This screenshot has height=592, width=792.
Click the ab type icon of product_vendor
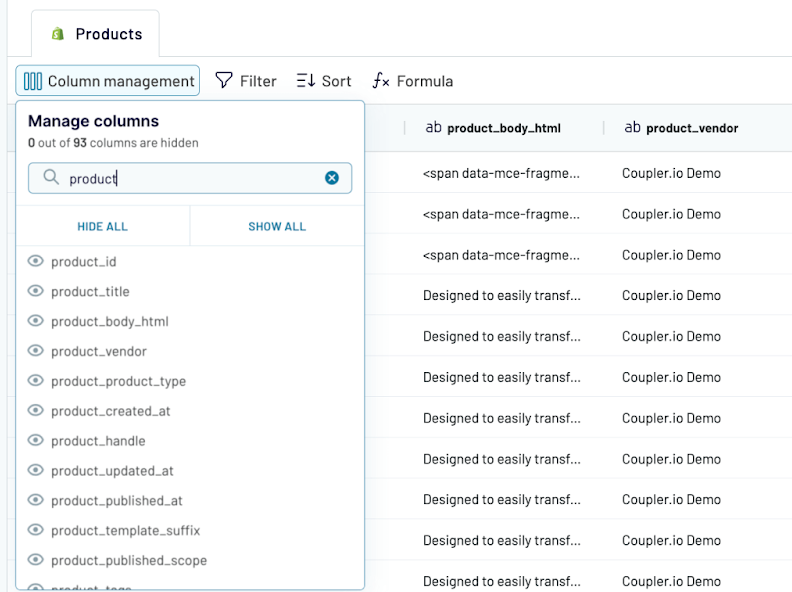coord(632,127)
